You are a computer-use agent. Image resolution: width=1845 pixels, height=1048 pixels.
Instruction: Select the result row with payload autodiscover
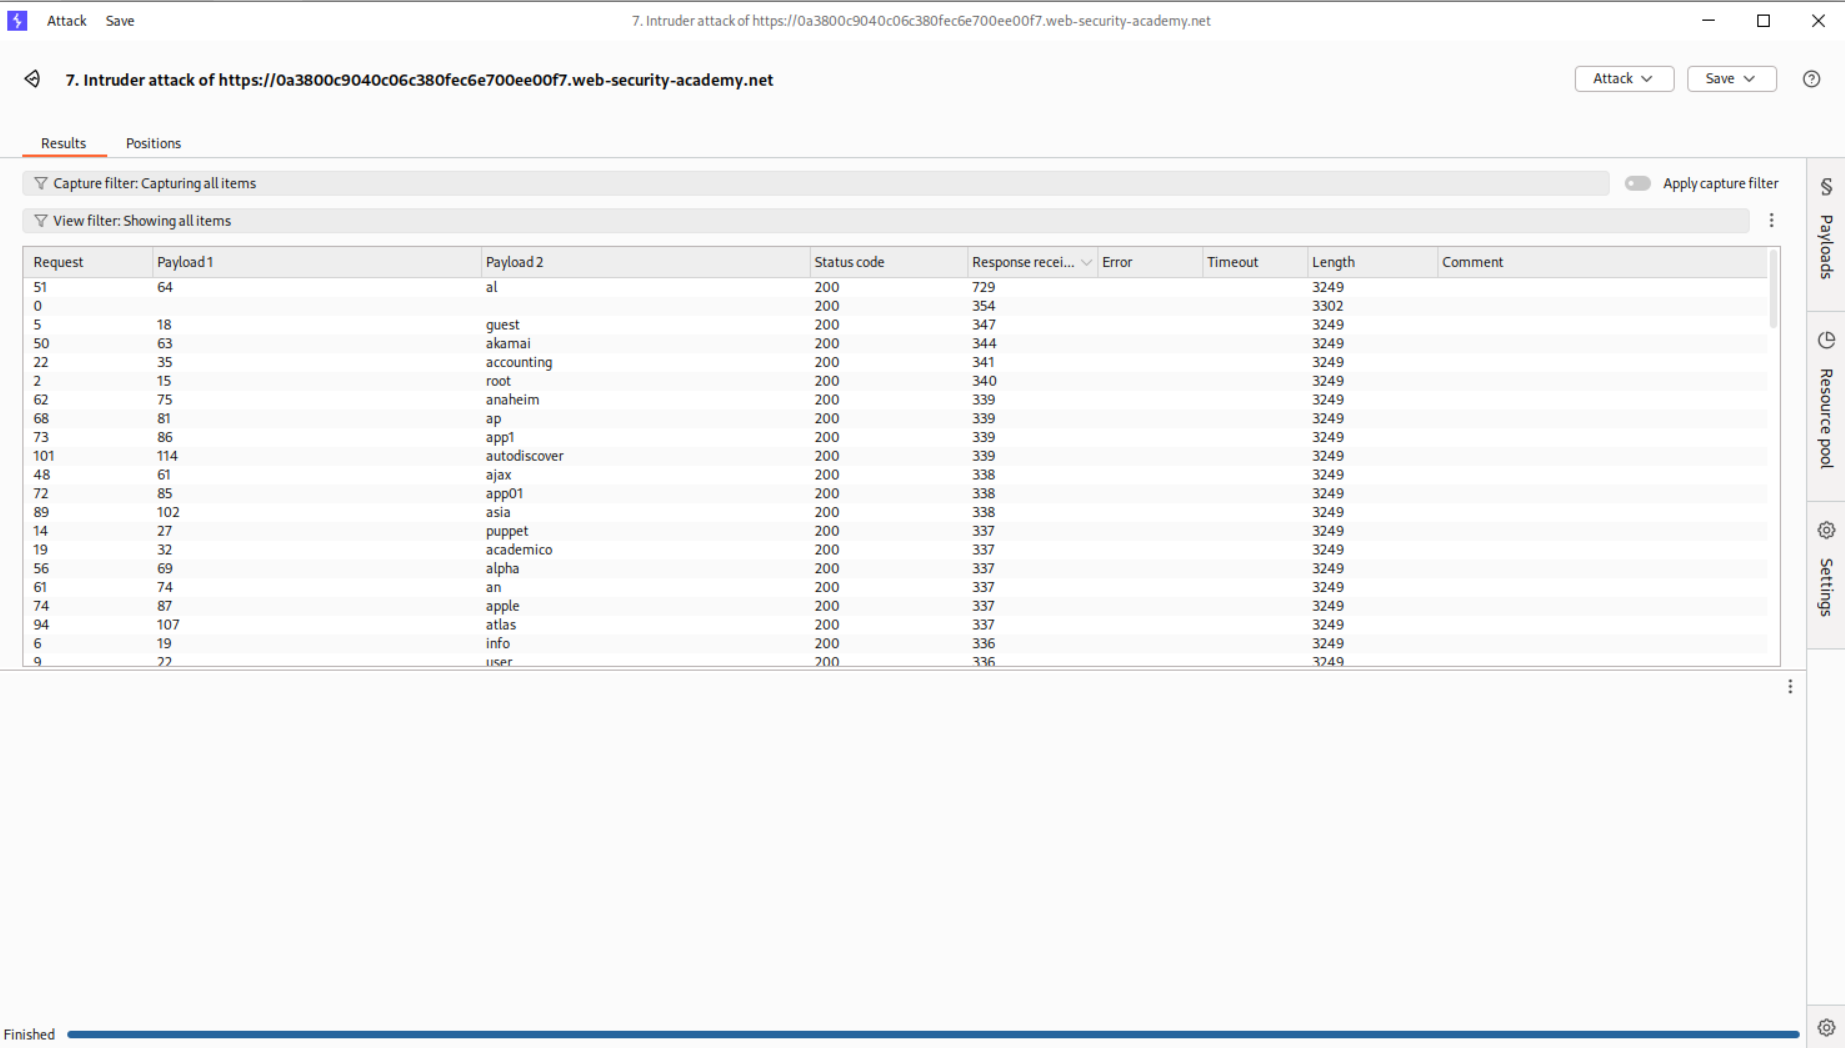click(524, 456)
